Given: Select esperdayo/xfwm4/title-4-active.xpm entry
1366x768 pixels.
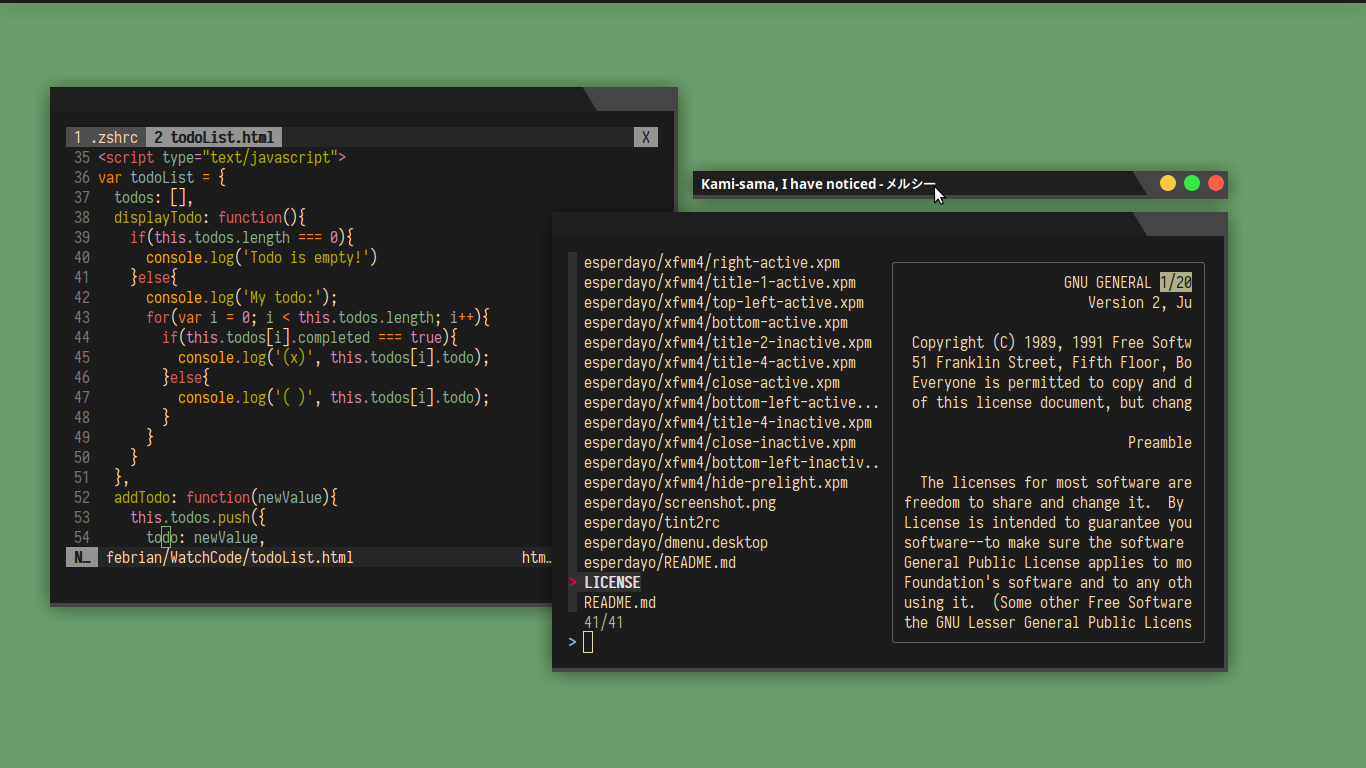Looking at the screenshot, I should (720, 363).
